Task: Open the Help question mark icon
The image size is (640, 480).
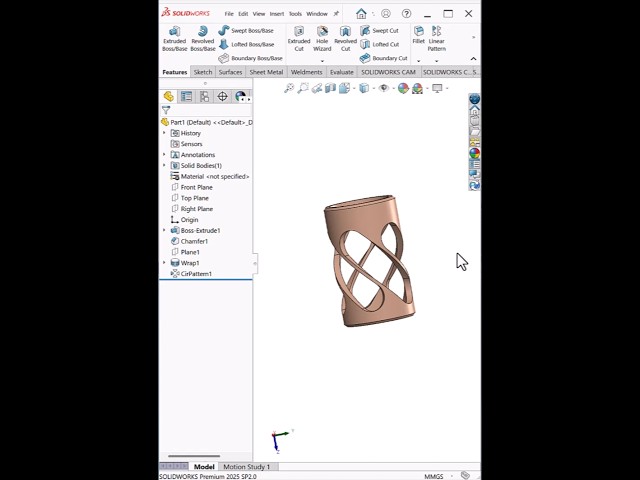Action: [x=407, y=14]
